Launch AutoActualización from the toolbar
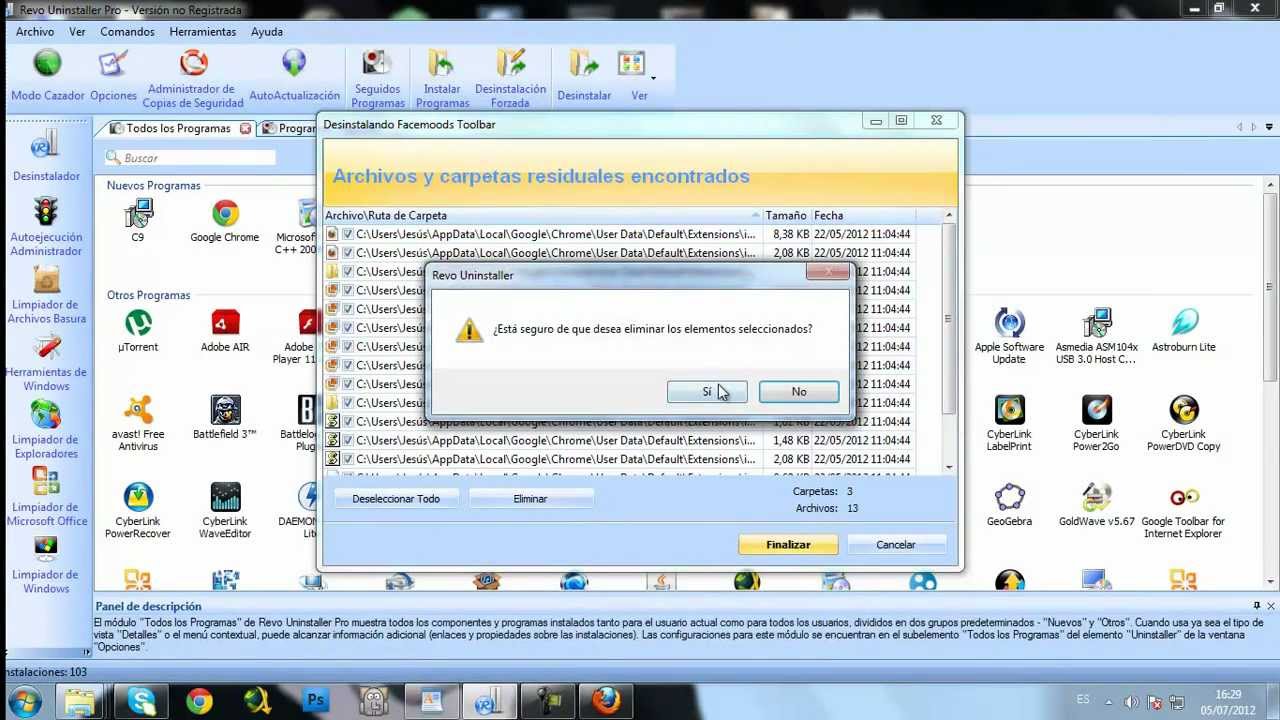1280x720 pixels. click(294, 76)
